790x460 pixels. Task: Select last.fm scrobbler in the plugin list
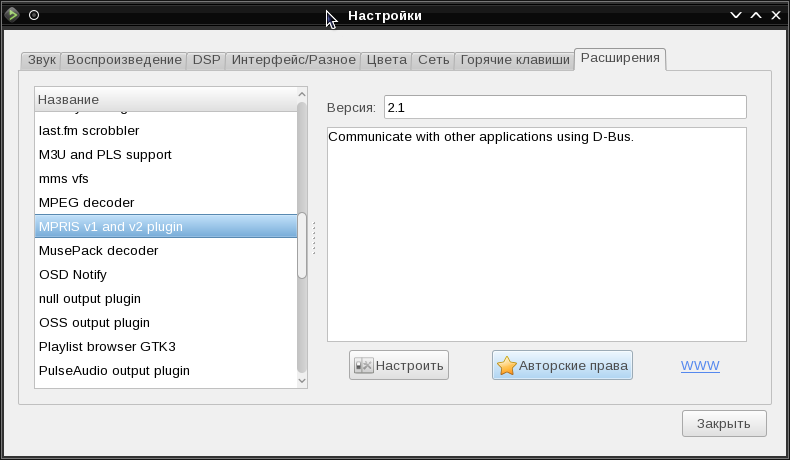(89, 131)
